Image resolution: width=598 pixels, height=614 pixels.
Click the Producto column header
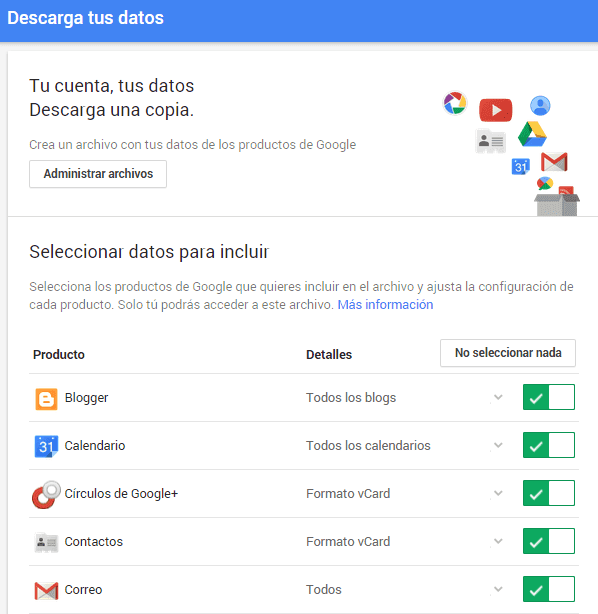(59, 354)
